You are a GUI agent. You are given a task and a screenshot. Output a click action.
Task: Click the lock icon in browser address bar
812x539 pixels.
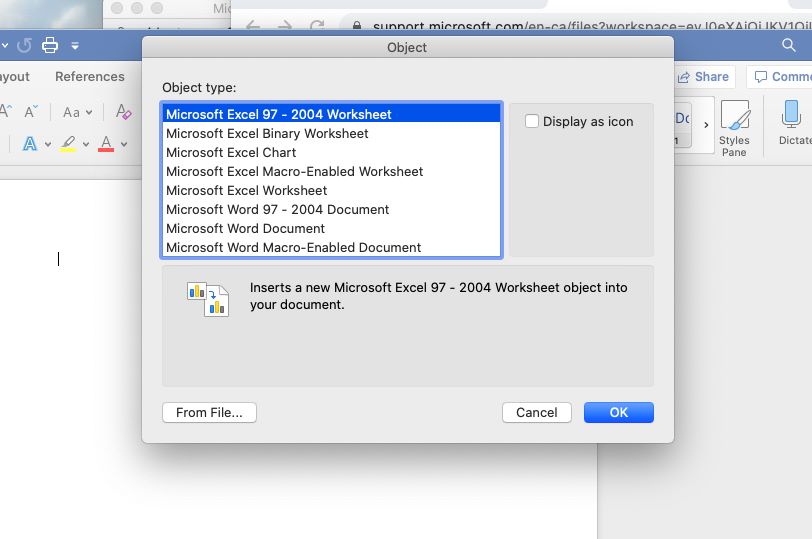click(357, 25)
